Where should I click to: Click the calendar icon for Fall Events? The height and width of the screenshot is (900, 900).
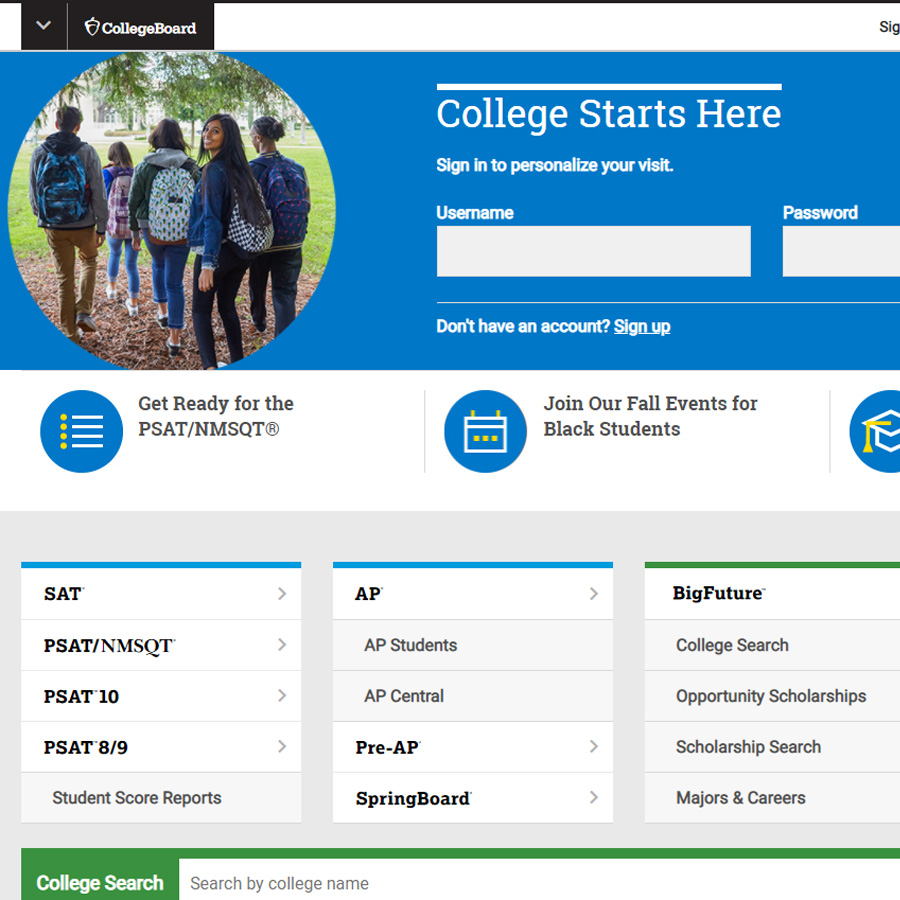click(x=485, y=431)
